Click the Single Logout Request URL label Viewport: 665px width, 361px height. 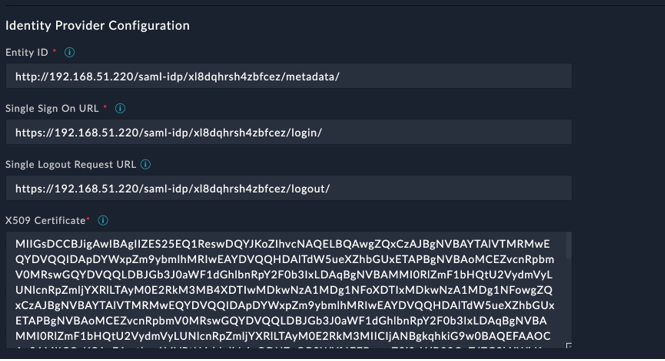[x=70, y=164]
